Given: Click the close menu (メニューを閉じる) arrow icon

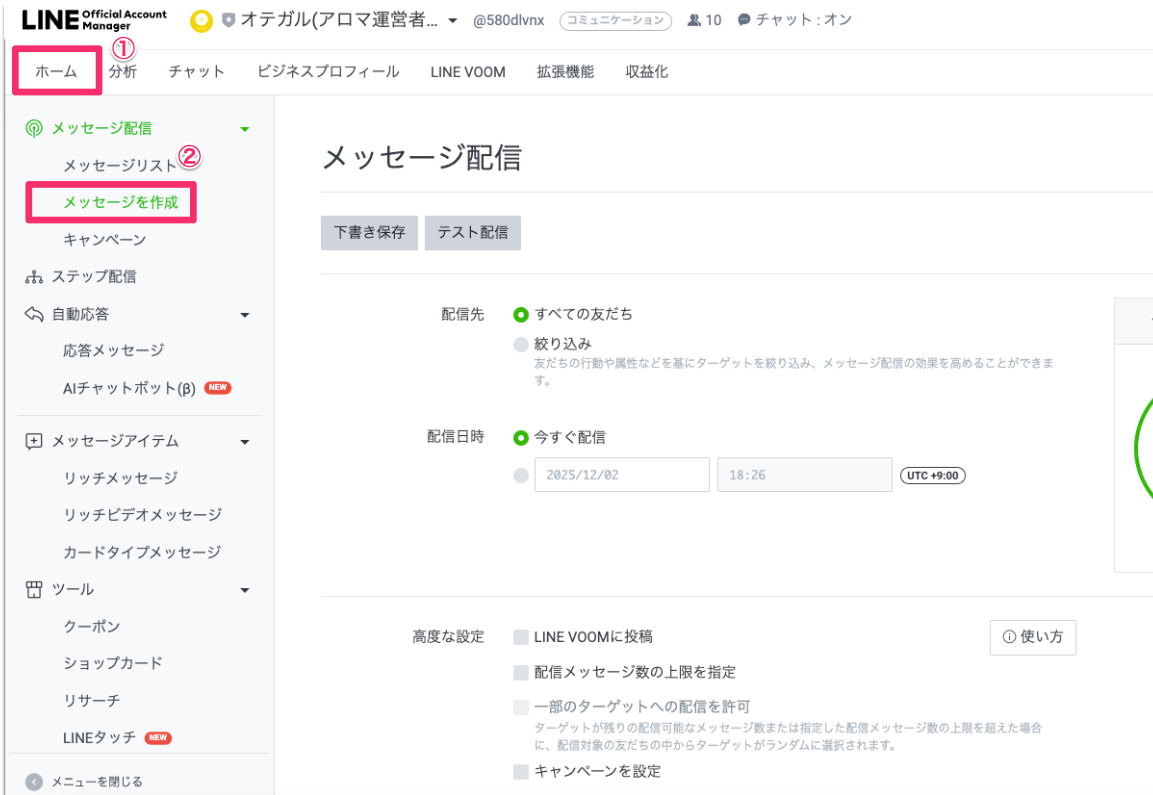Looking at the screenshot, I should [34, 782].
